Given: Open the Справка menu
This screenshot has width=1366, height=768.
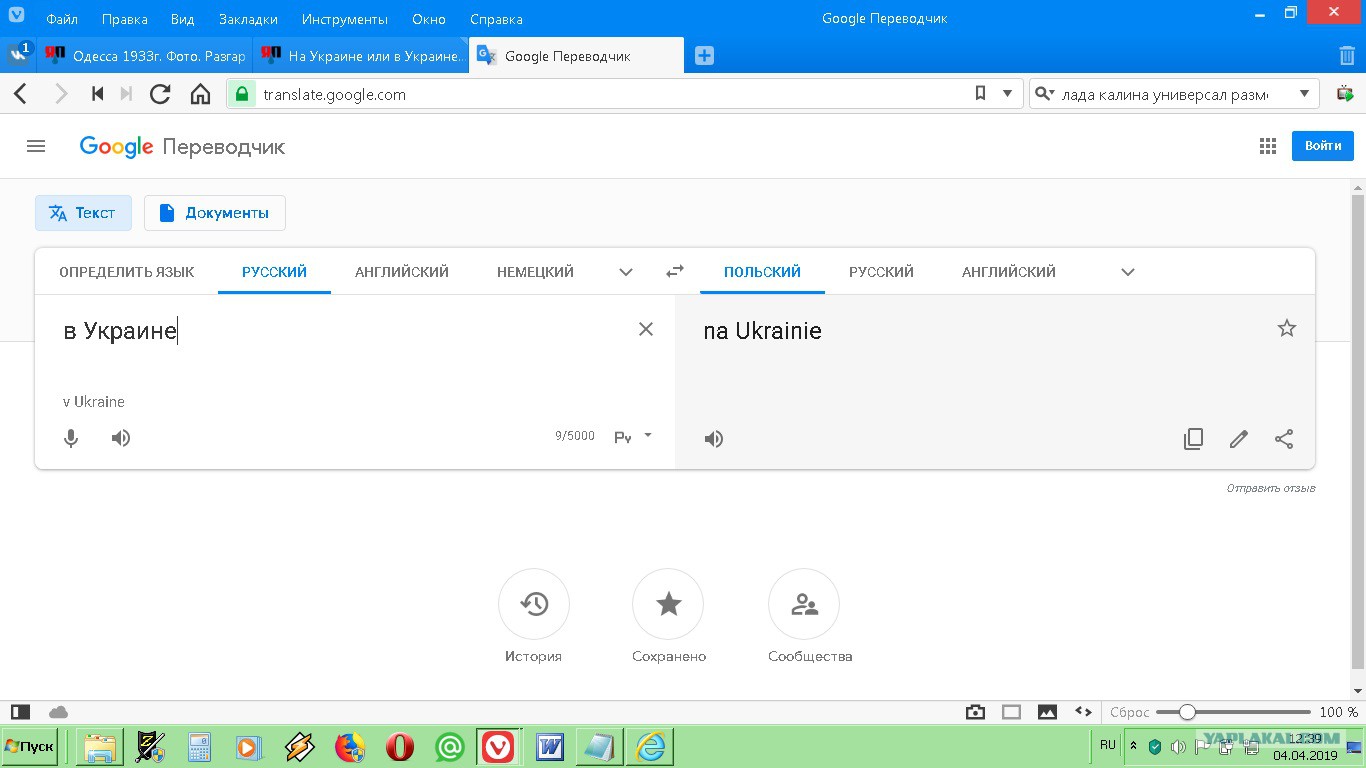Looking at the screenshot, I should 496,19.
